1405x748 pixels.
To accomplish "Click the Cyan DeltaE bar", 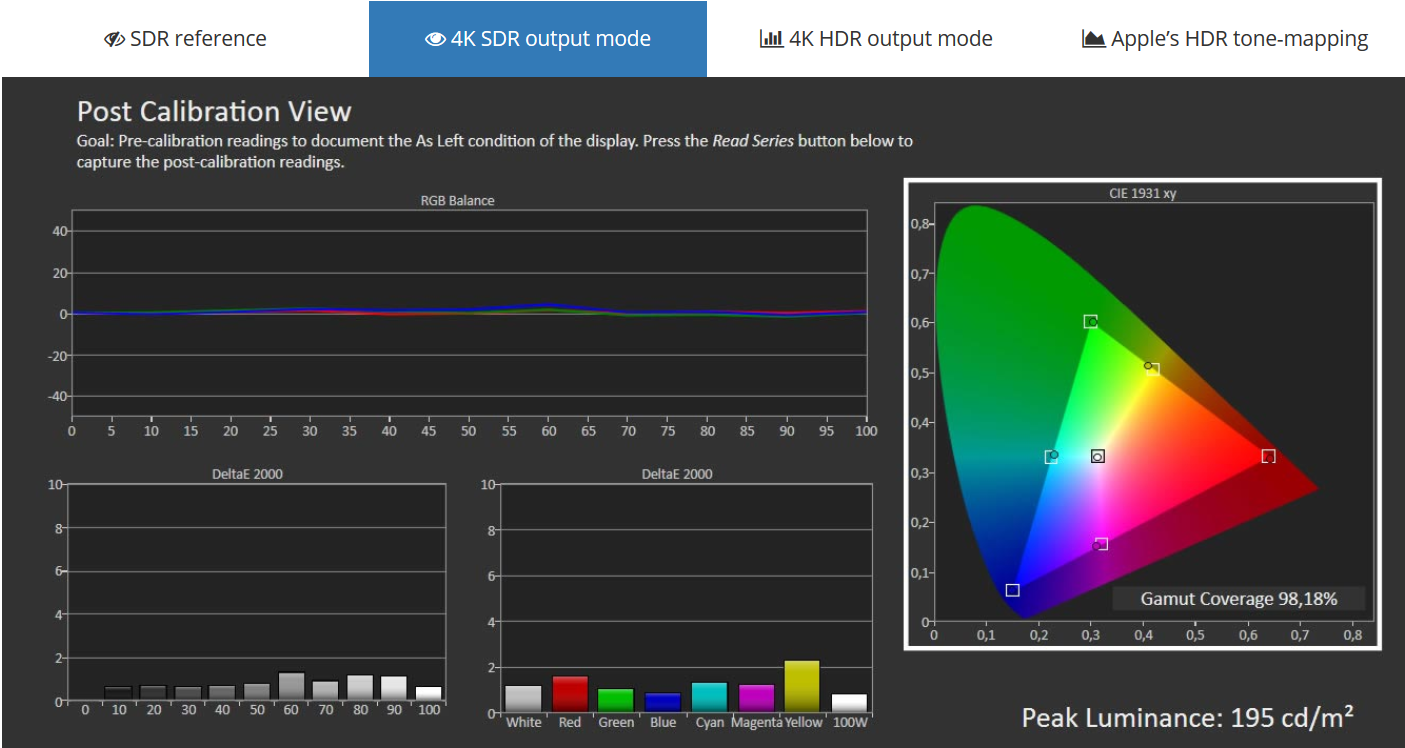I will click(709, 698).
